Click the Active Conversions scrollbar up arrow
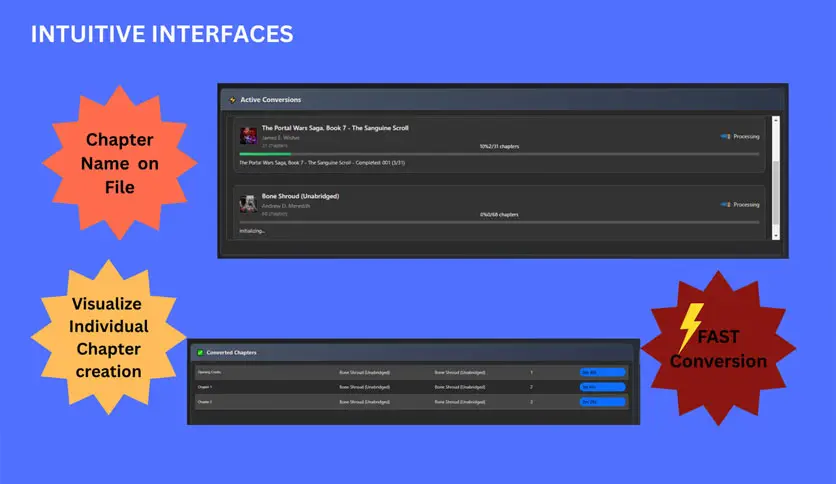Image resolution: width=836 pixels, height=484 pixels. [776, 121]
